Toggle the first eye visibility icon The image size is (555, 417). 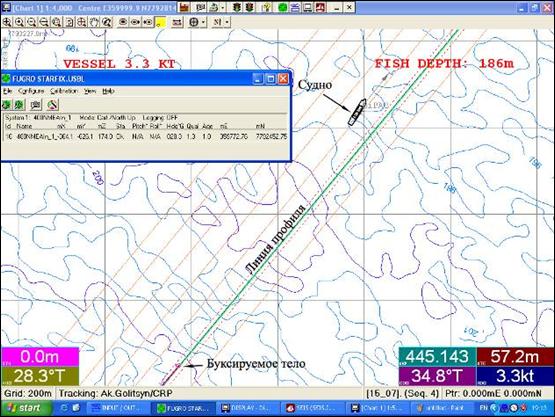click(123, 22)
